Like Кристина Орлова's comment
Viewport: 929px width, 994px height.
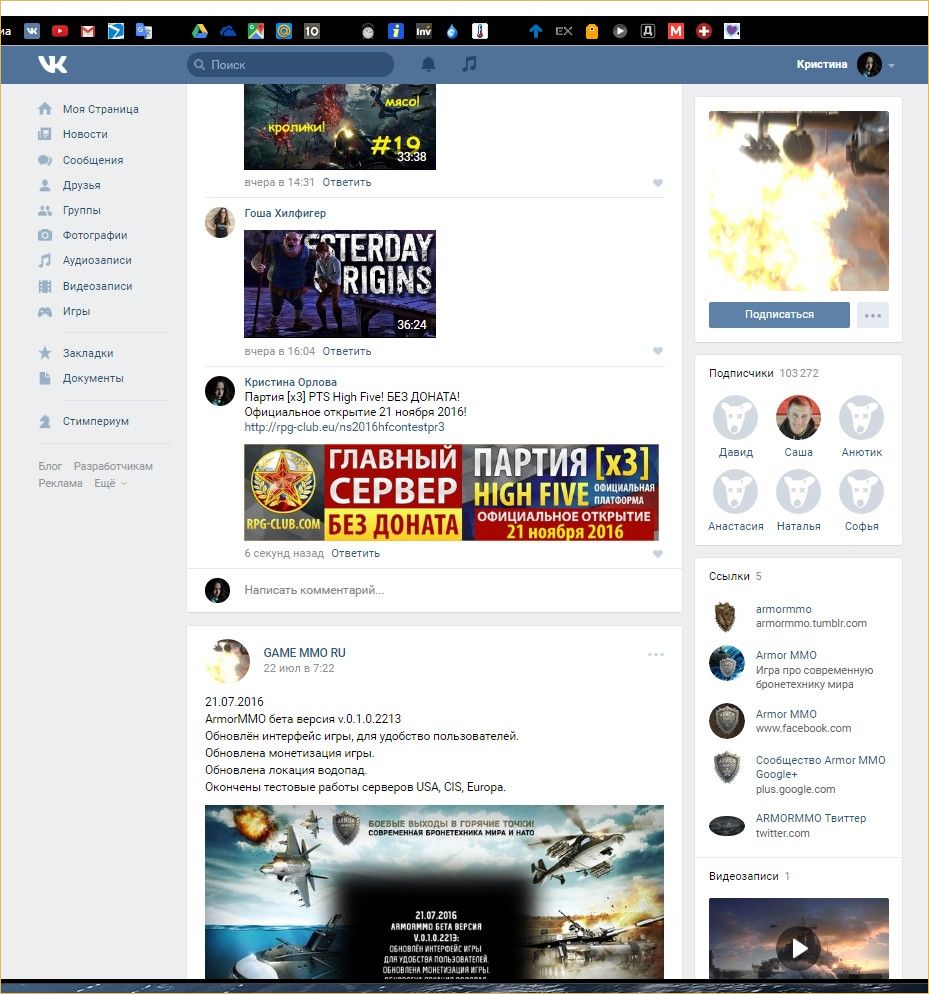[658, 553]
